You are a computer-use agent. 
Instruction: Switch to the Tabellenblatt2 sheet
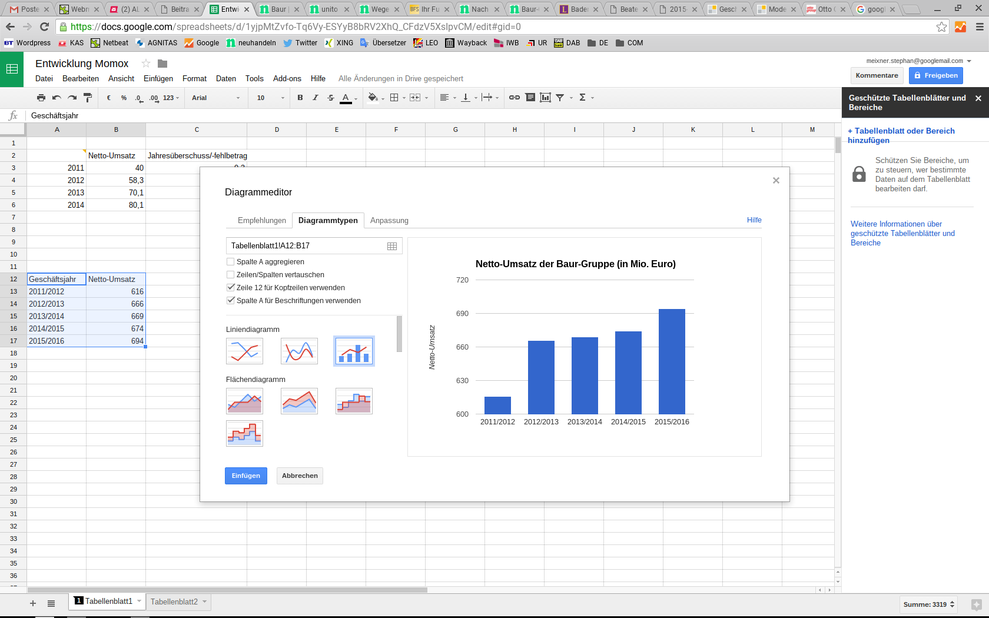(174, 602)
